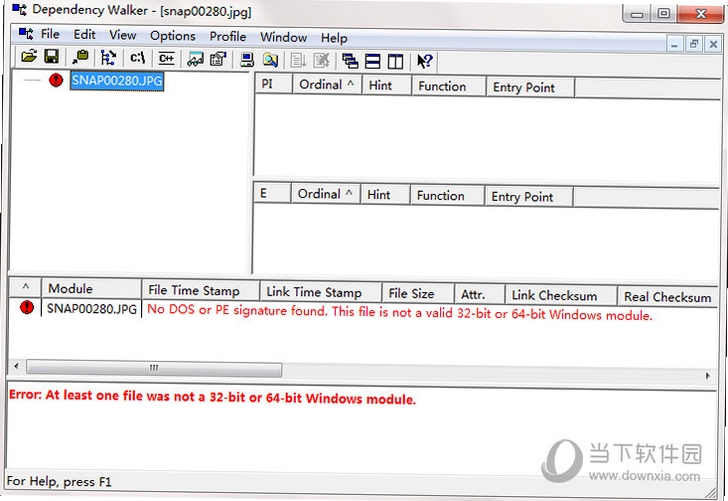Screen dimensions: 728x501
Task: Click 'For Help, press F1' status bar text
Action: click(59, 481)
